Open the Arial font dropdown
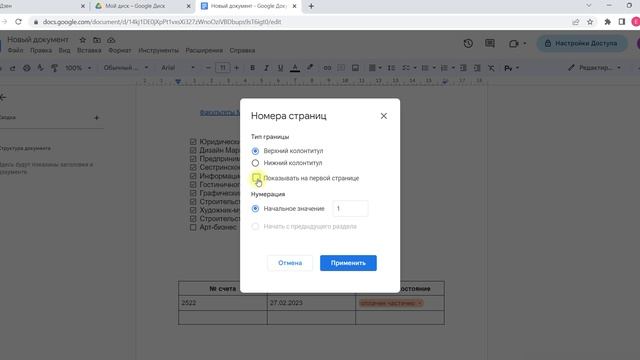Screen dimensions: 640x360 click(x=178, y=68)
